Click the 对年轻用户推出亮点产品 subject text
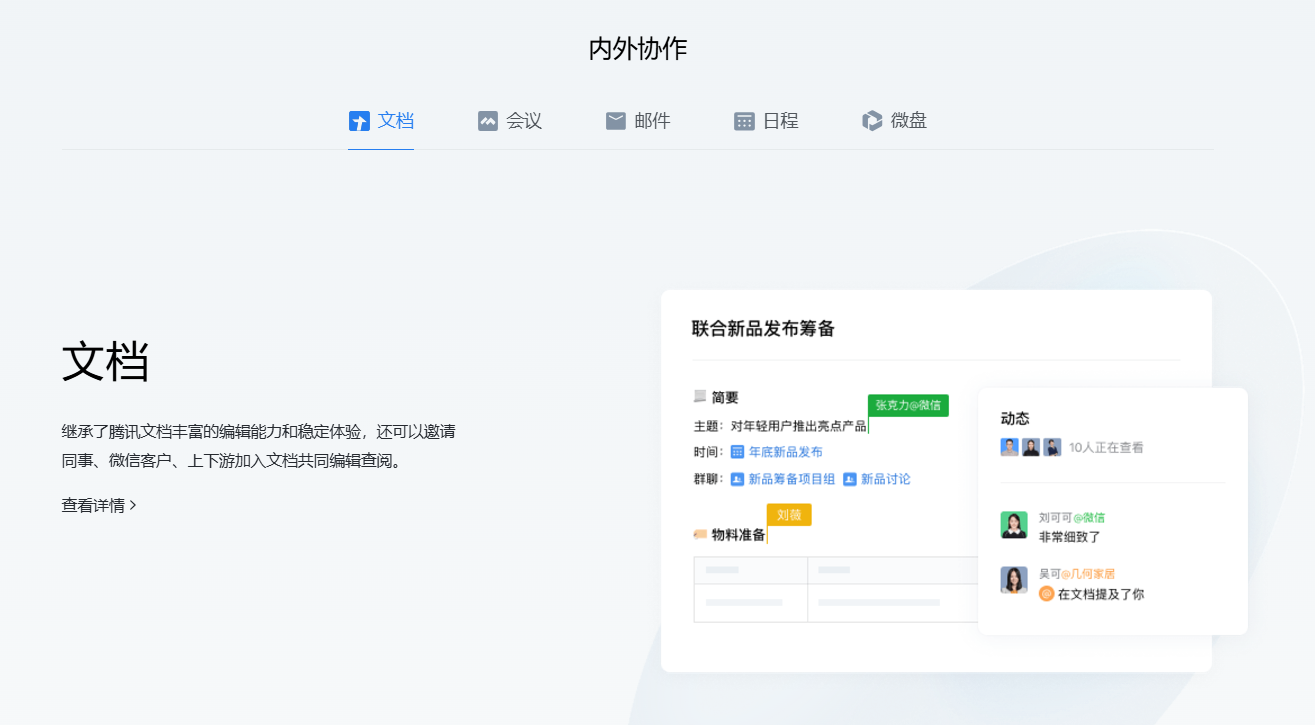 point(798,426)
